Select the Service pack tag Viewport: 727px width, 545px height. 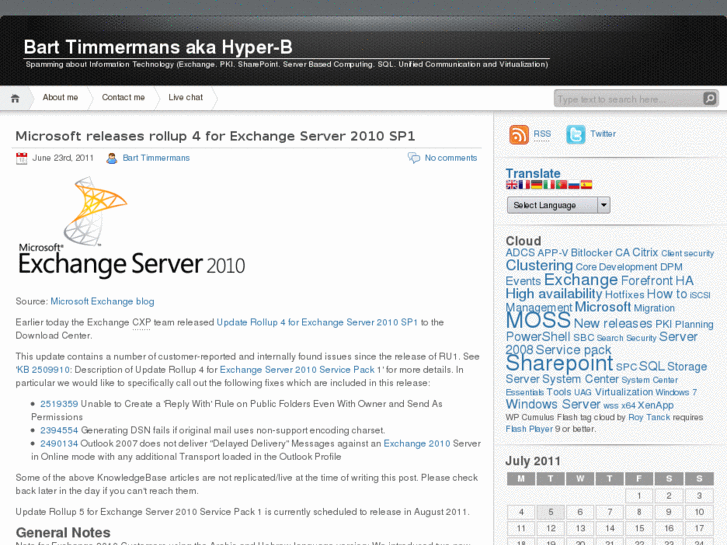(574, 350)
